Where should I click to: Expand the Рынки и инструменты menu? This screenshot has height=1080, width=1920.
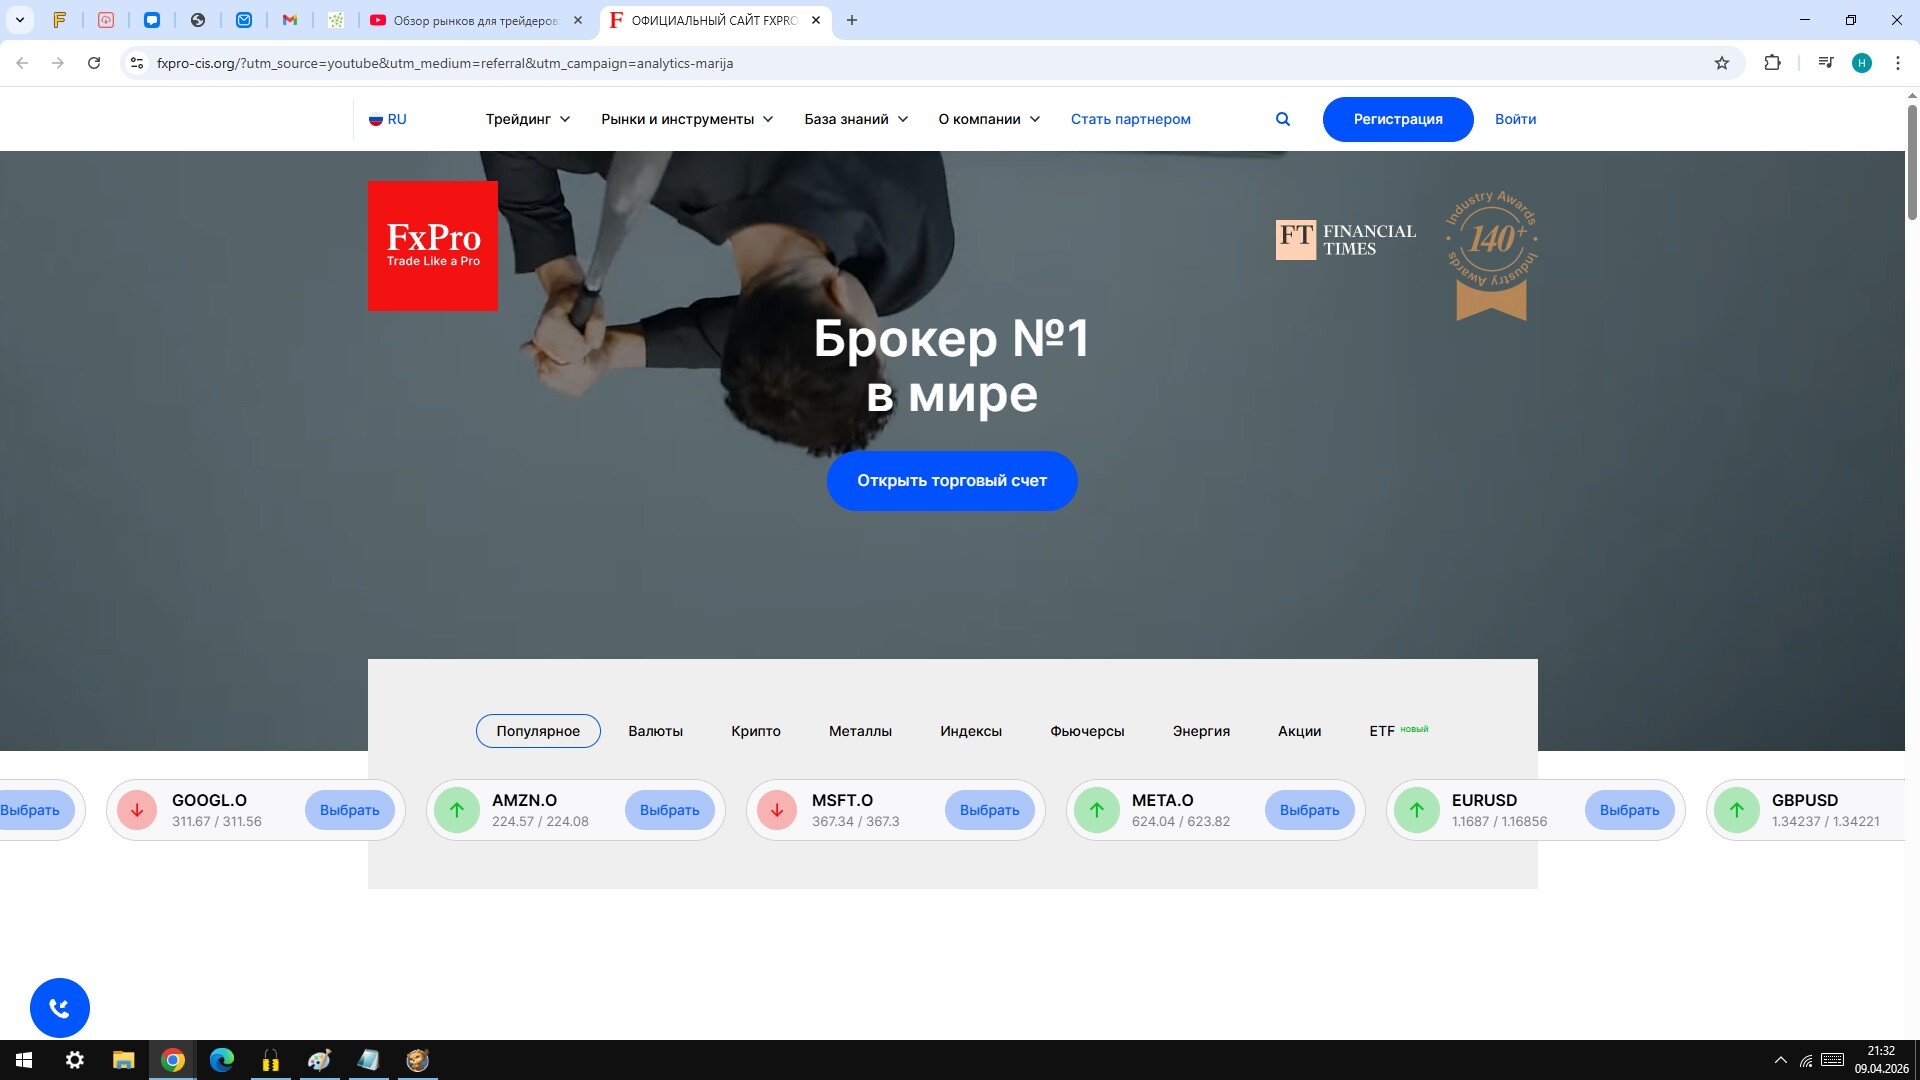[x=687, y=119]
